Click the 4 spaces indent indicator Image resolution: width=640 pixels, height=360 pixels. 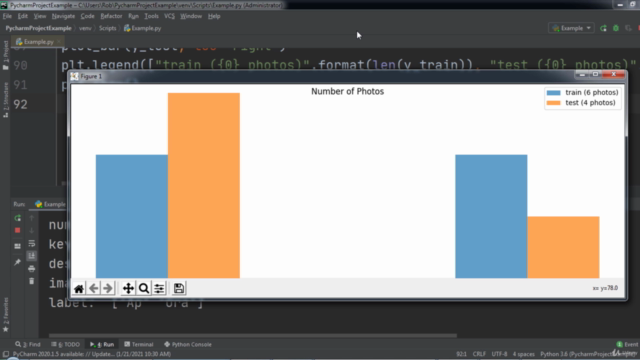click(x=524, y=354)
